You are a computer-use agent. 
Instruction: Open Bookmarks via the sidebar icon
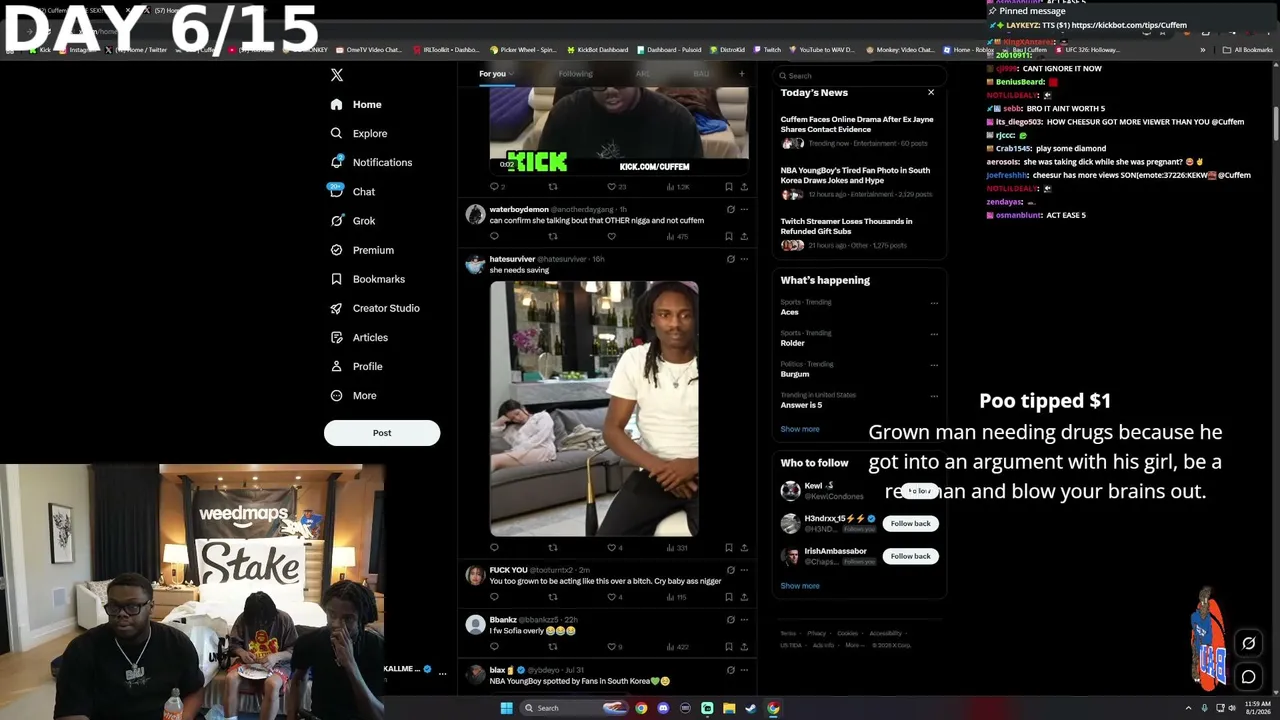click(x=337, y=279)
